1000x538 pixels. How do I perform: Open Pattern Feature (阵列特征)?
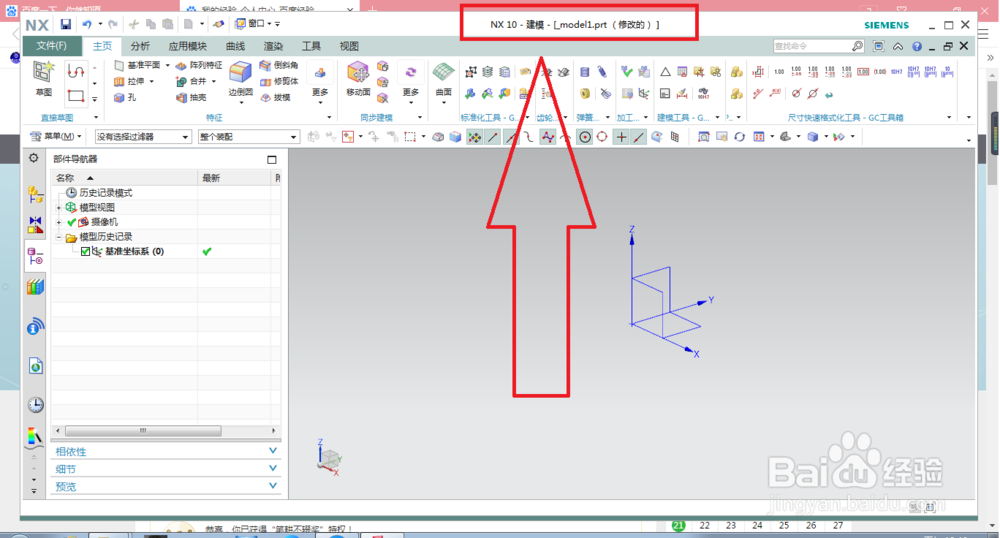[199, 65]
